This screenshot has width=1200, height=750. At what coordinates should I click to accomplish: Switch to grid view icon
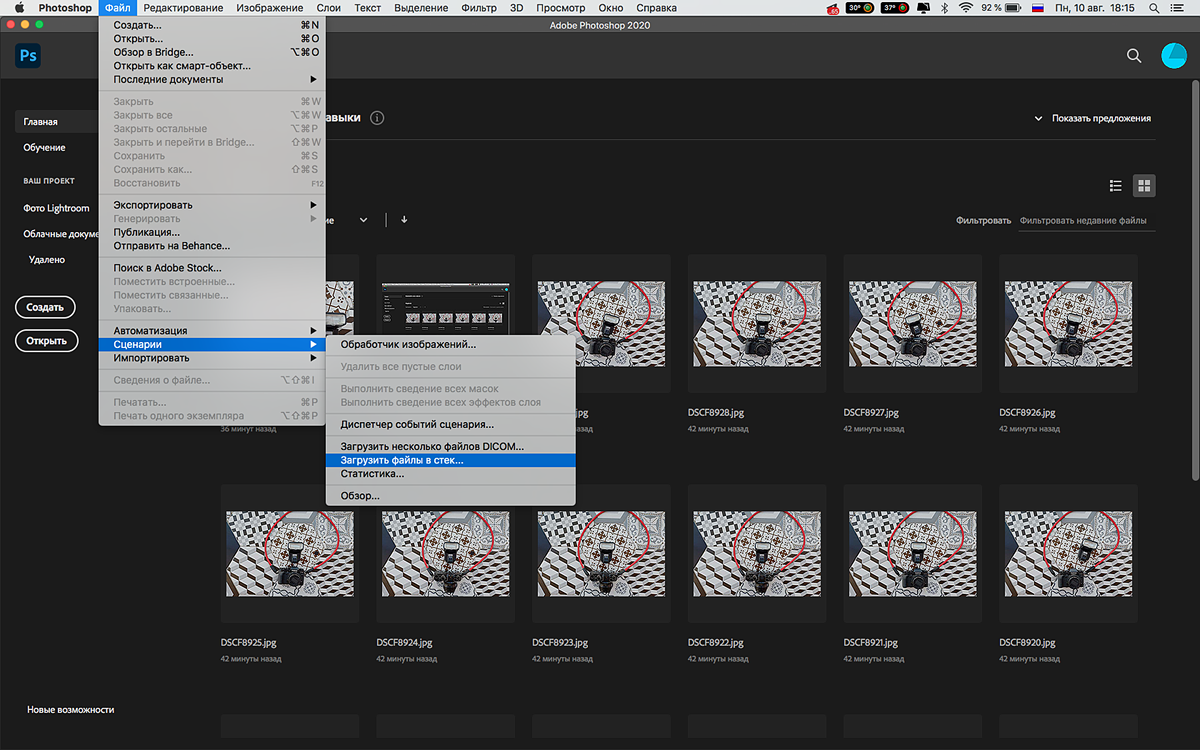1144,186
